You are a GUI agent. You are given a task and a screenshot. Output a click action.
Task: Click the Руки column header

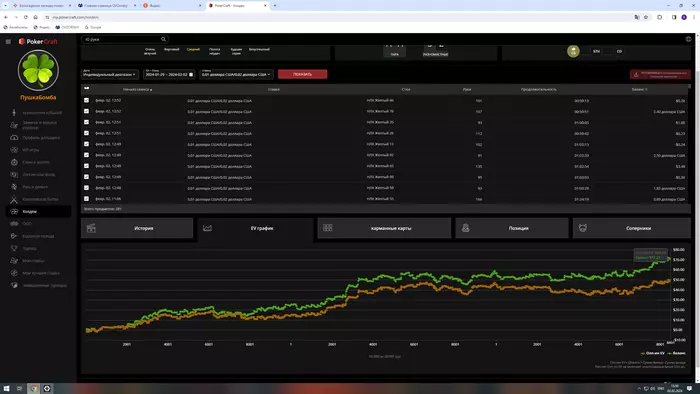467,90
